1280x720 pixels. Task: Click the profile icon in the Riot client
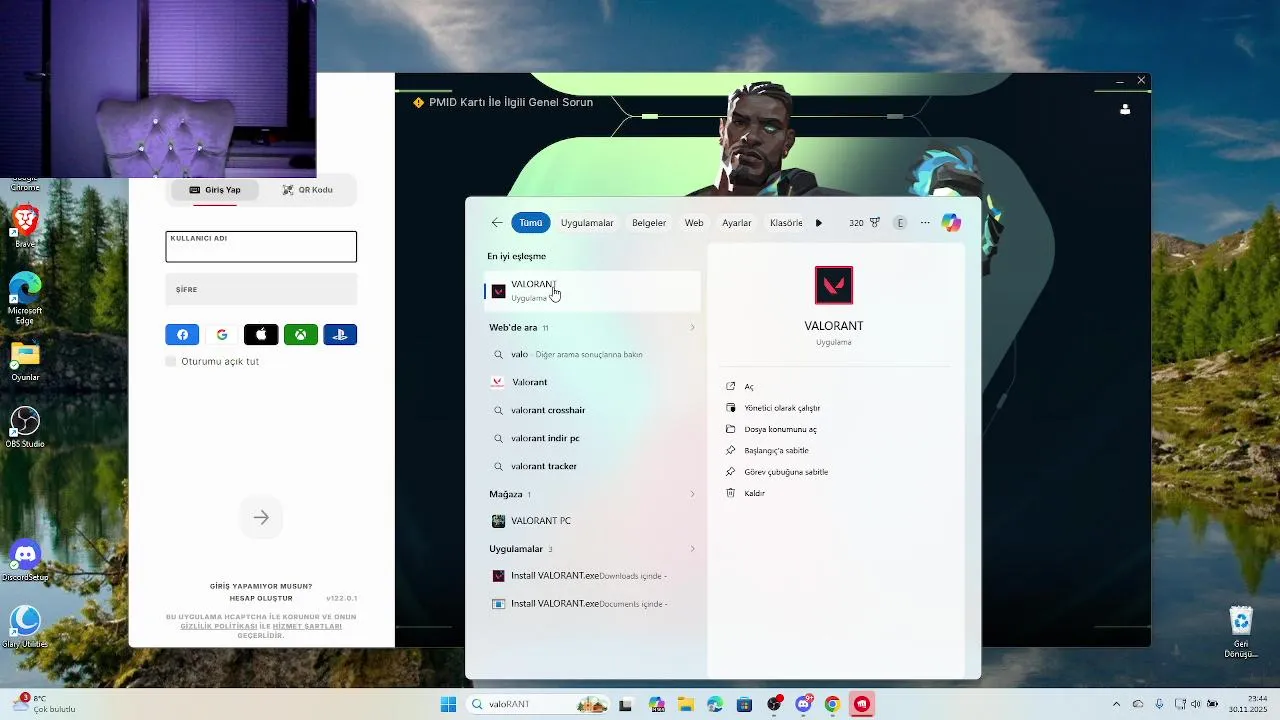point(1126,110)
